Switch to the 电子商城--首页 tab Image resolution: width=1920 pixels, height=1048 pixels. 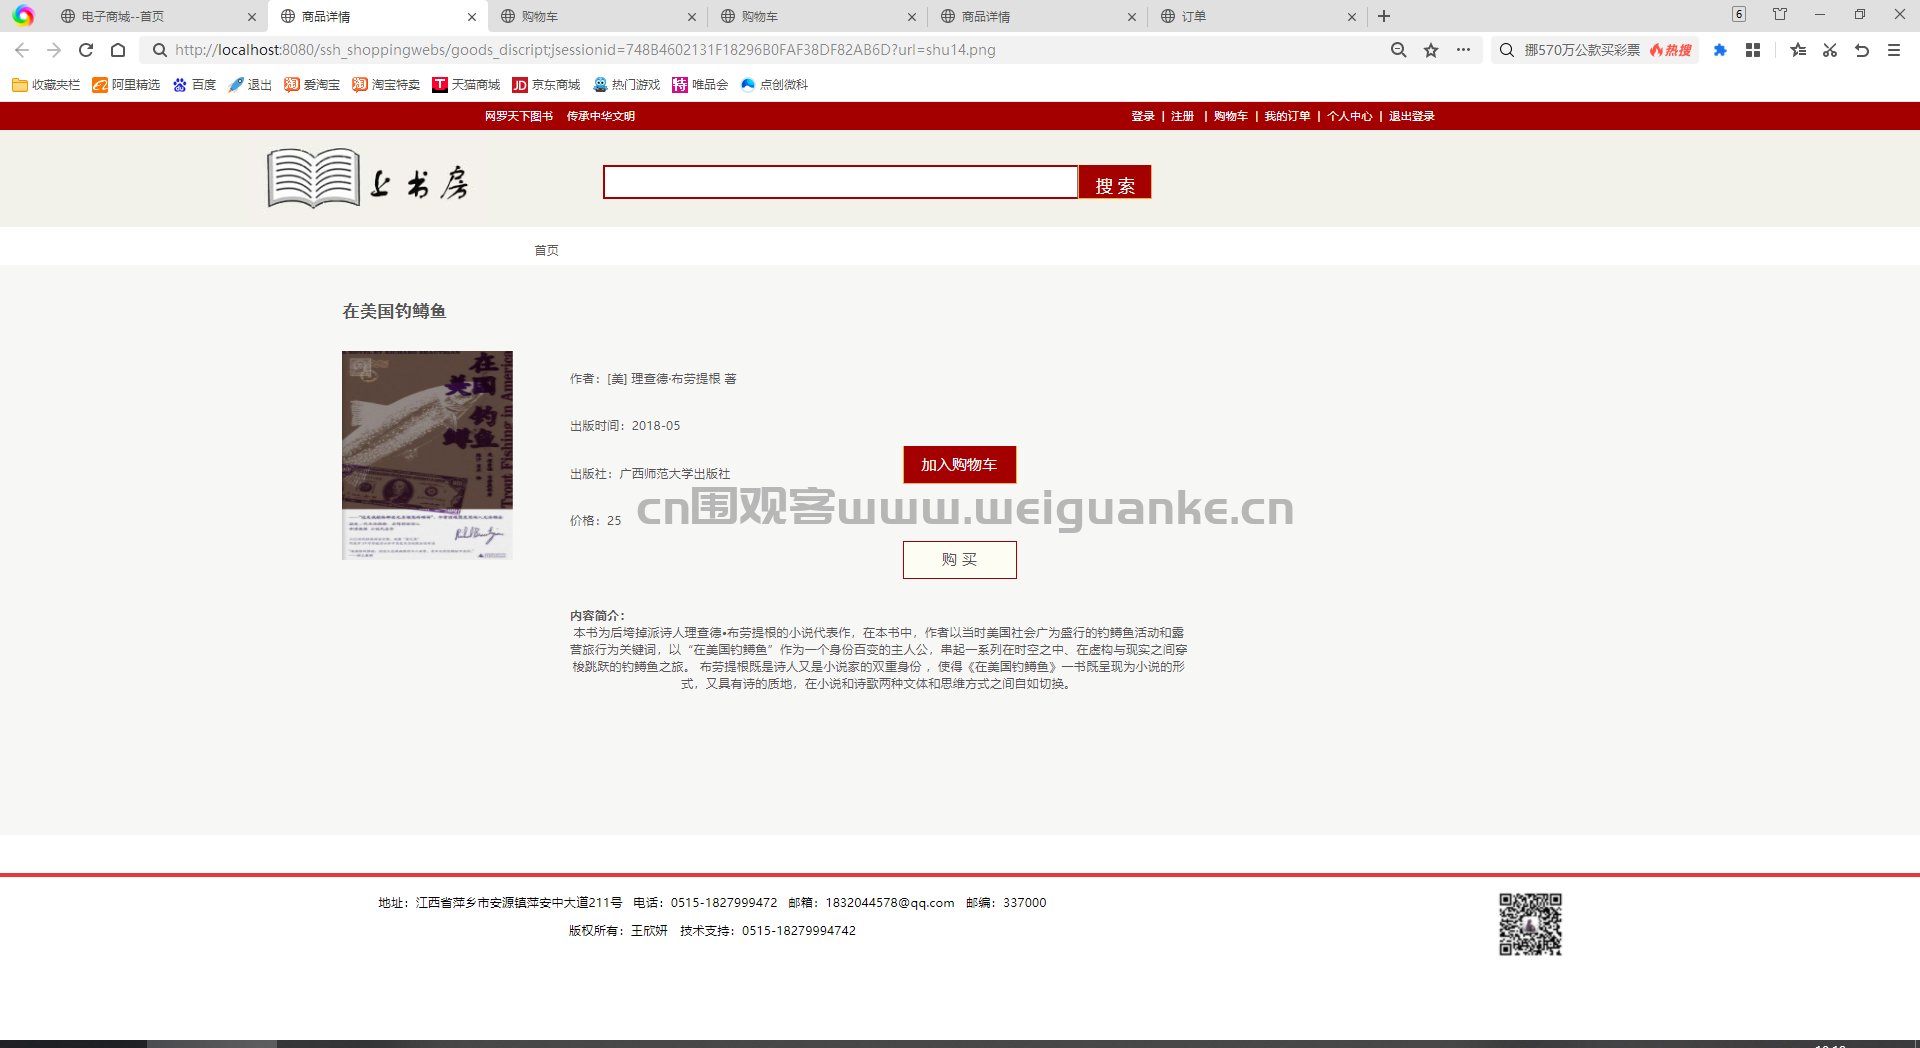pyautogui.click(x=158, y=16)
